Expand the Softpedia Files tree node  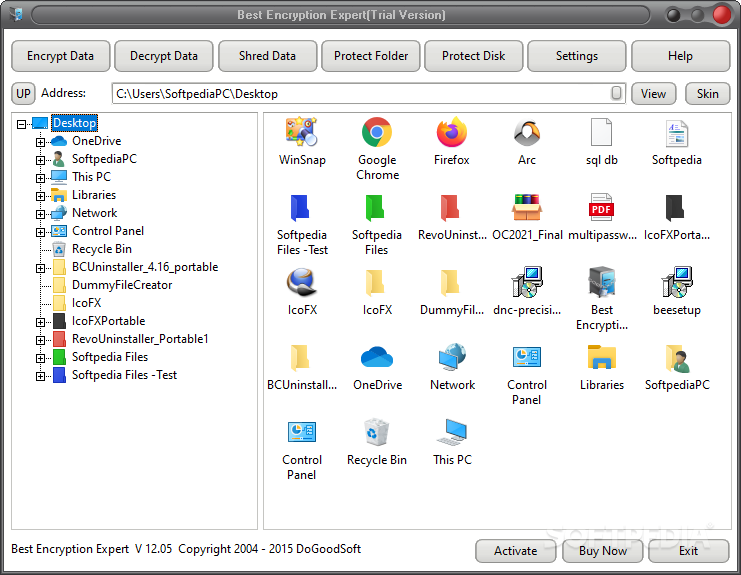[41, 358]
